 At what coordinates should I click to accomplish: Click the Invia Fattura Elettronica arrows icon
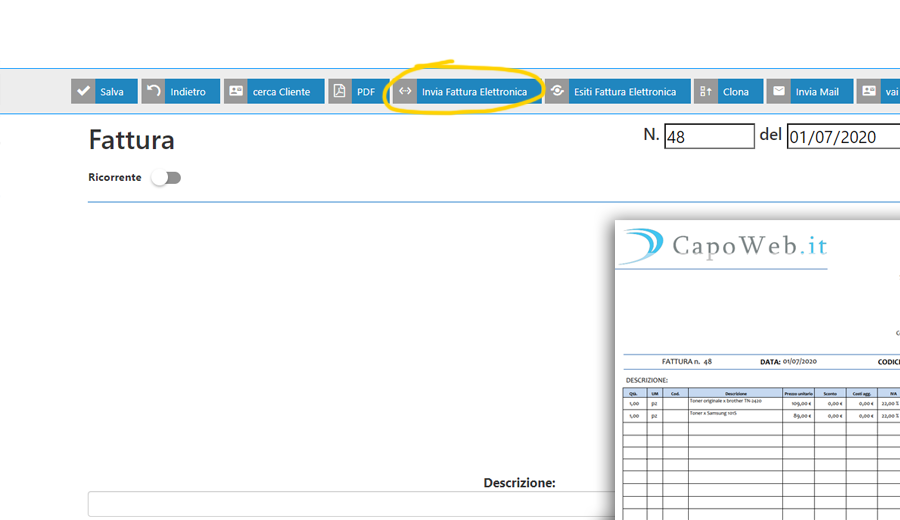point(405,91)
